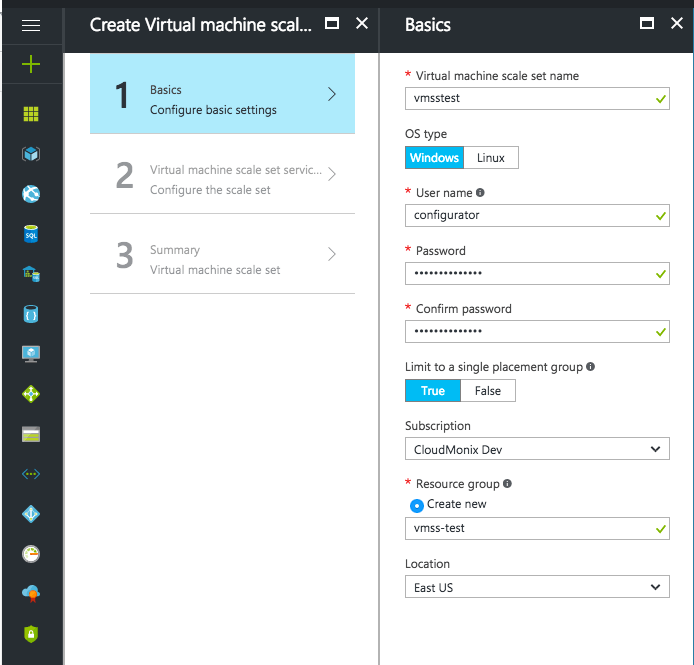This screenshot has width=694, height=665.
Task: Expand step 2 scale set service chevron
Action: tap(332, 174)
